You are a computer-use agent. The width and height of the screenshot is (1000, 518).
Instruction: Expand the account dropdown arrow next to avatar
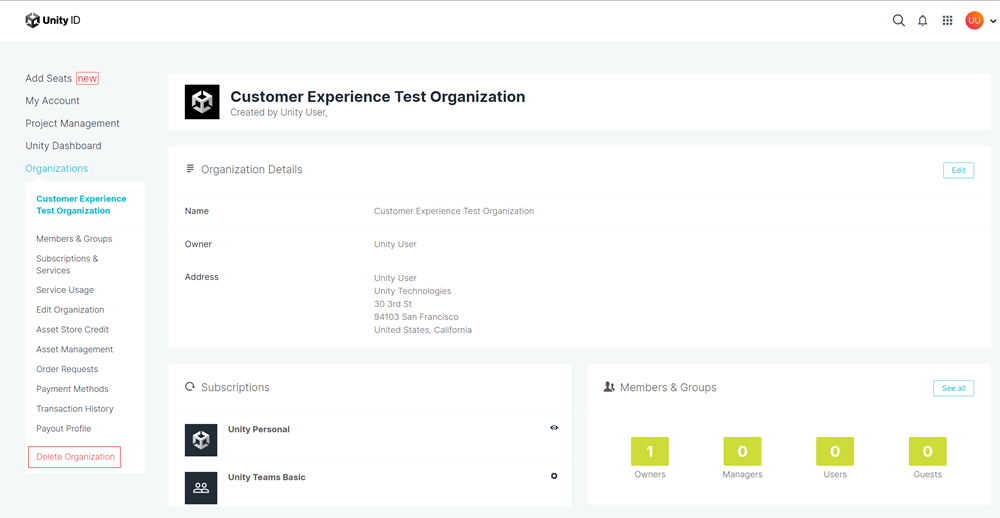point(992,21)
